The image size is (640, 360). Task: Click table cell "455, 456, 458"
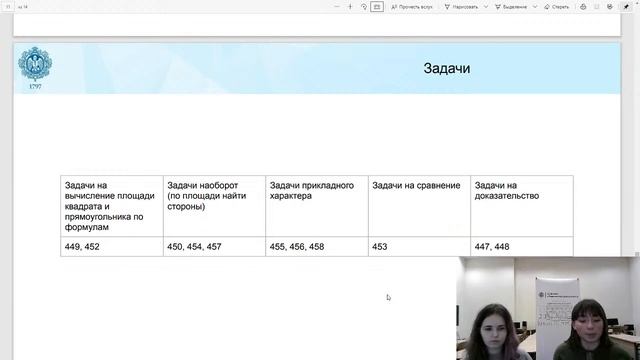pyautogui.click(x=316, y=247)
